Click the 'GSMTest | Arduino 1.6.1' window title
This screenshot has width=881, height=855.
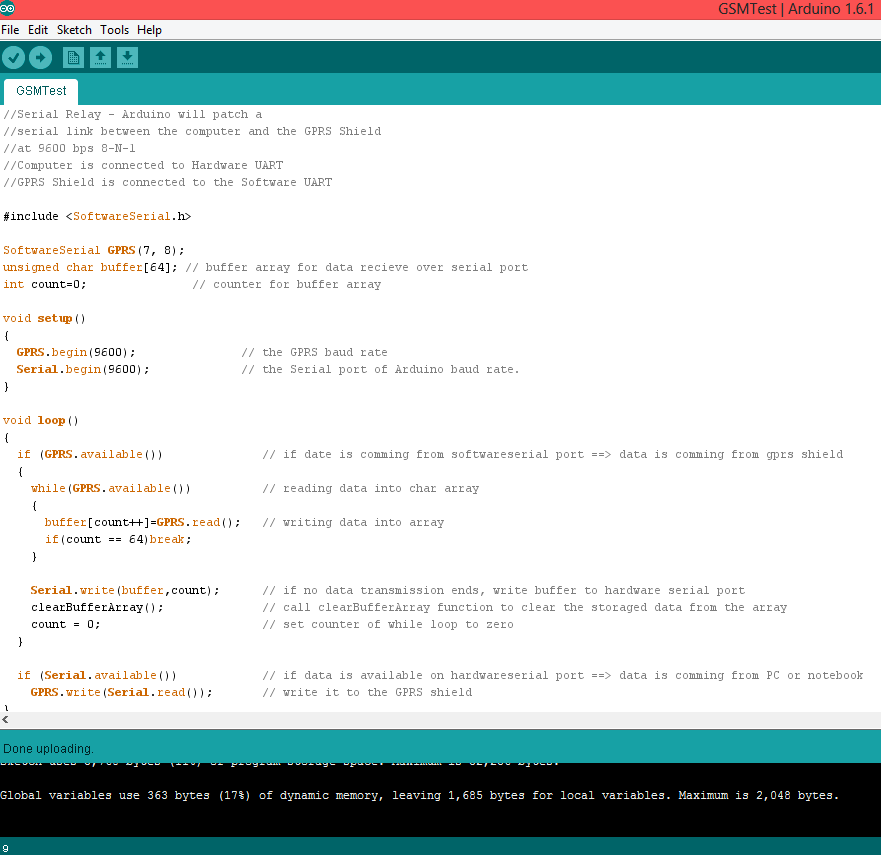coord(796,9)
